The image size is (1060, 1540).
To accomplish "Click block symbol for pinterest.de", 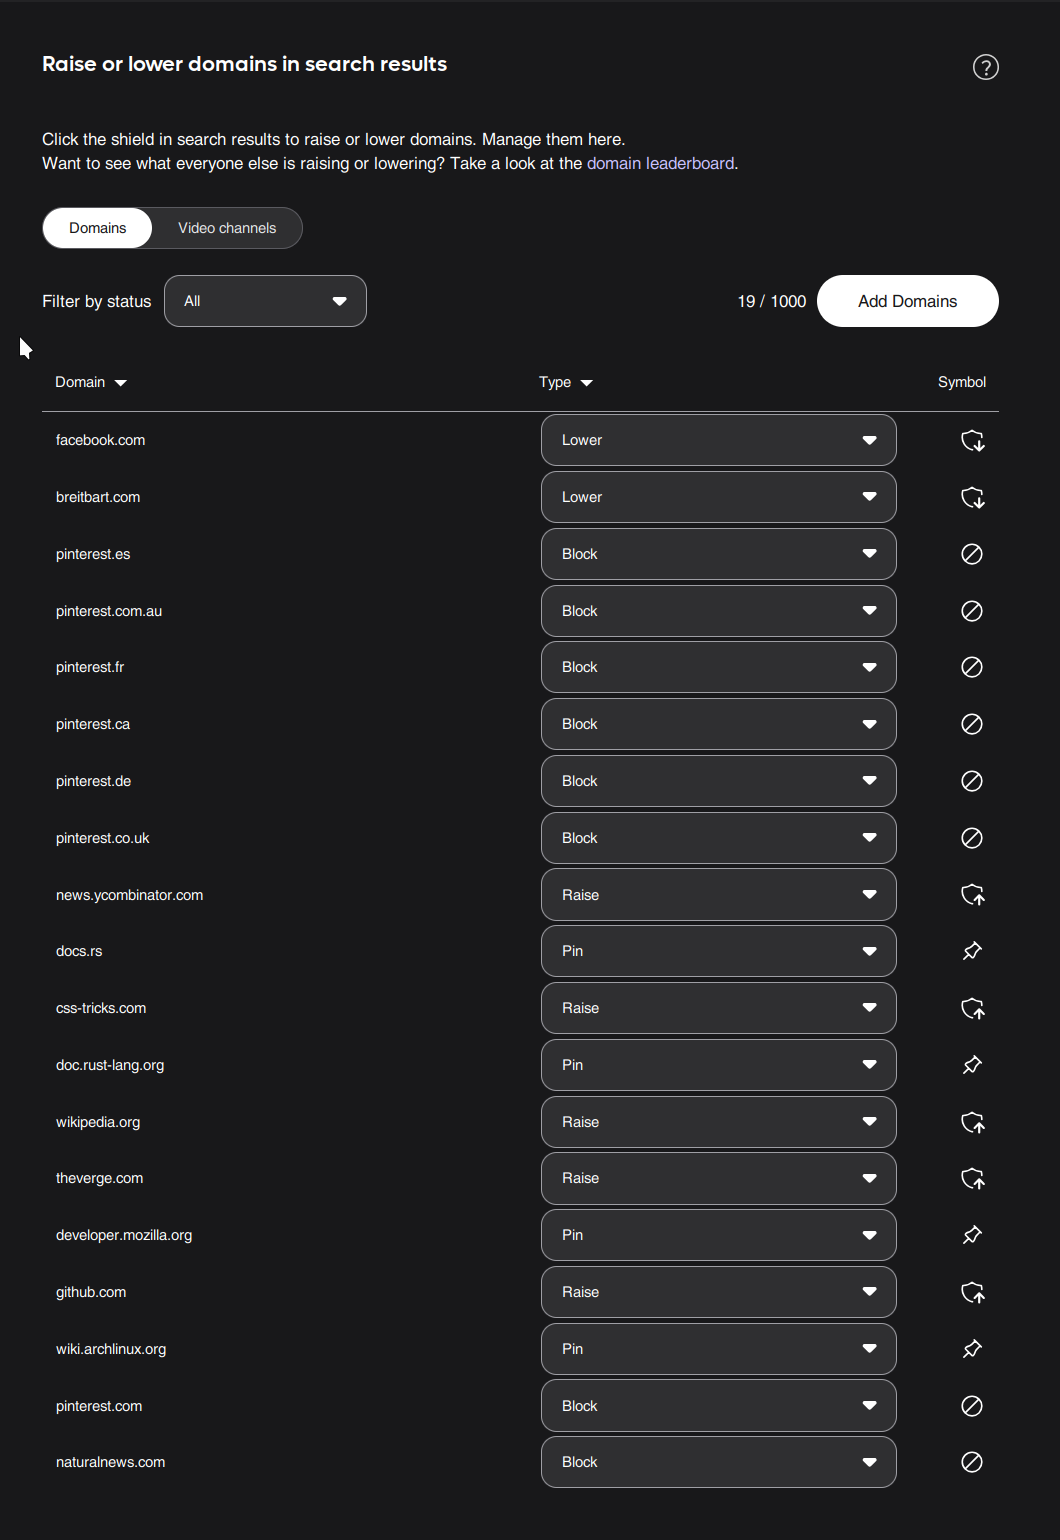I will pyautogui.click(x=972, y=781).
